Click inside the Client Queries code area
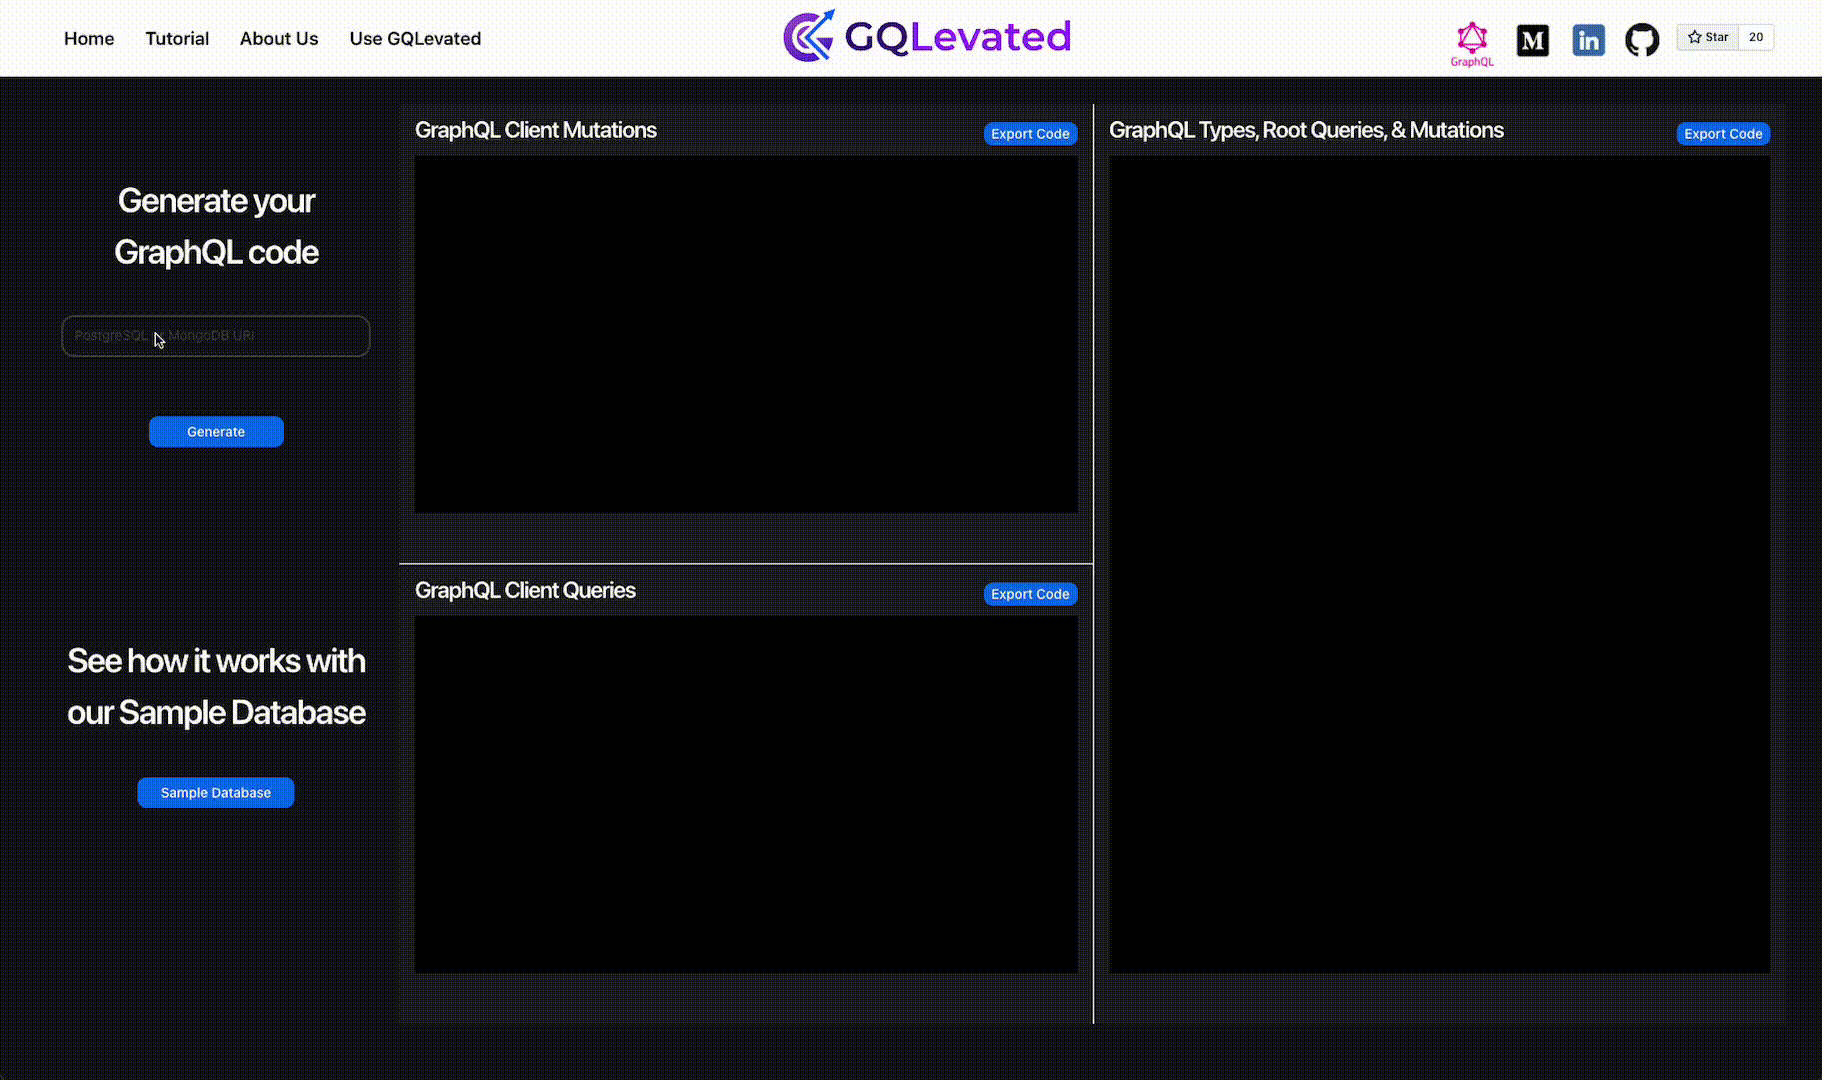The width and height of the screenshot is (1822, 1080). click(x=746, y=794)
